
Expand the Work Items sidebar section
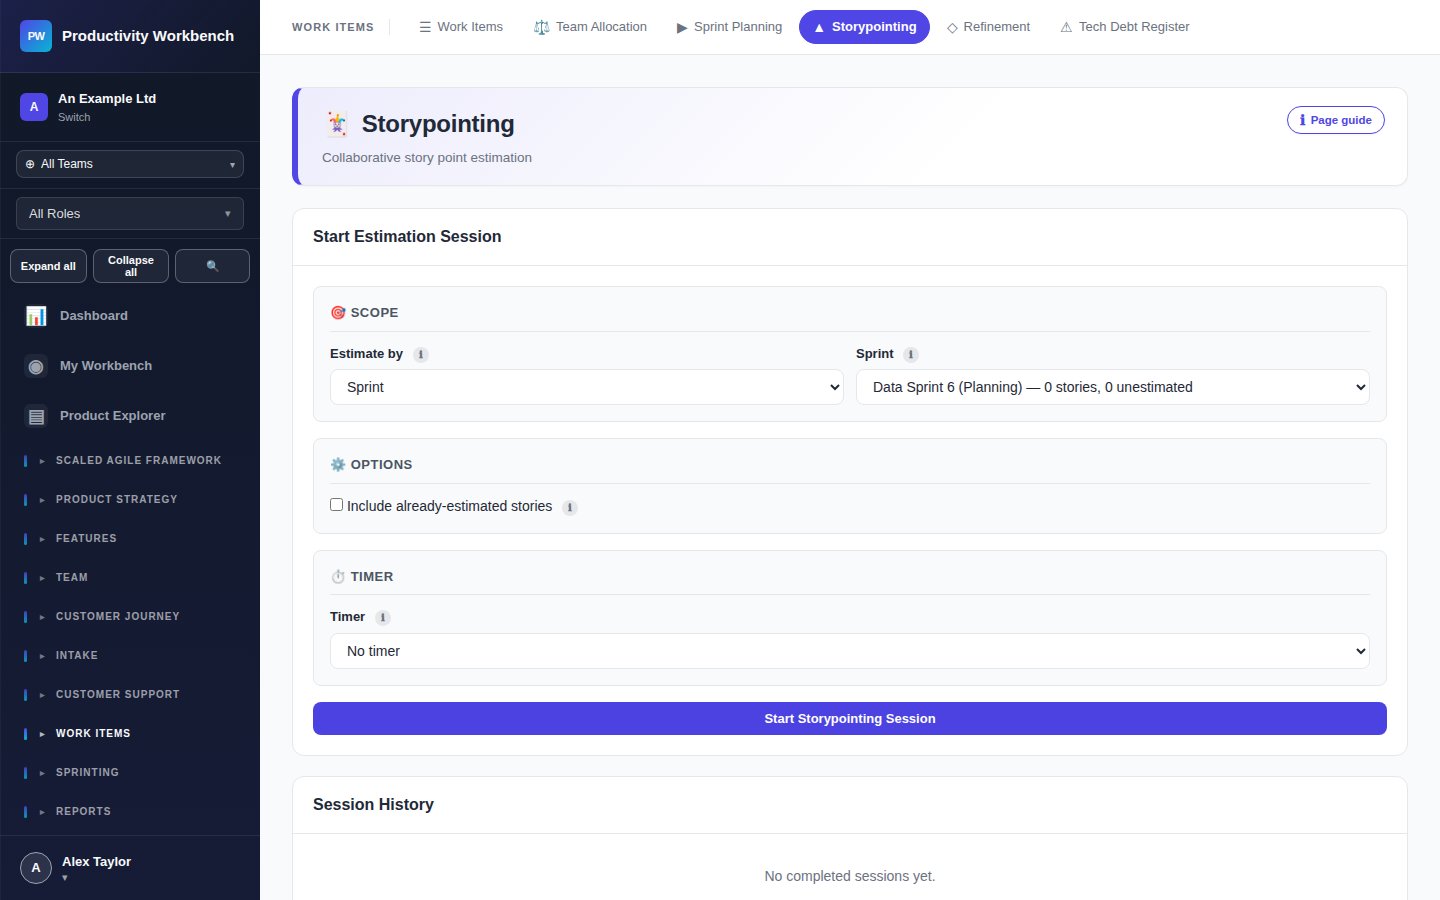point(130,734)
